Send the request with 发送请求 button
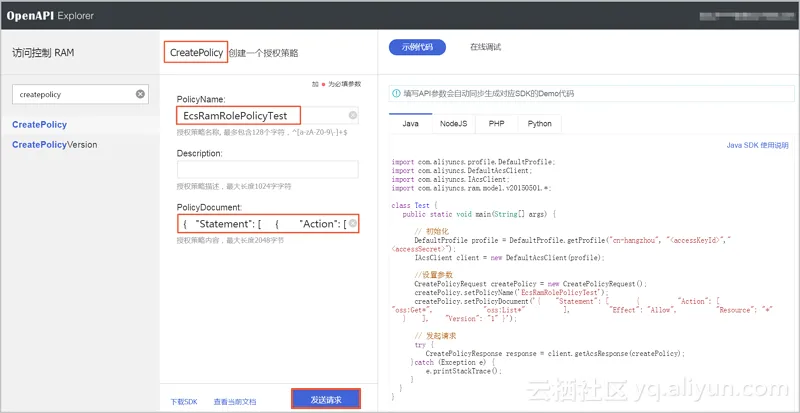Viewport: 800px width, 413px height. coord(326,399)
